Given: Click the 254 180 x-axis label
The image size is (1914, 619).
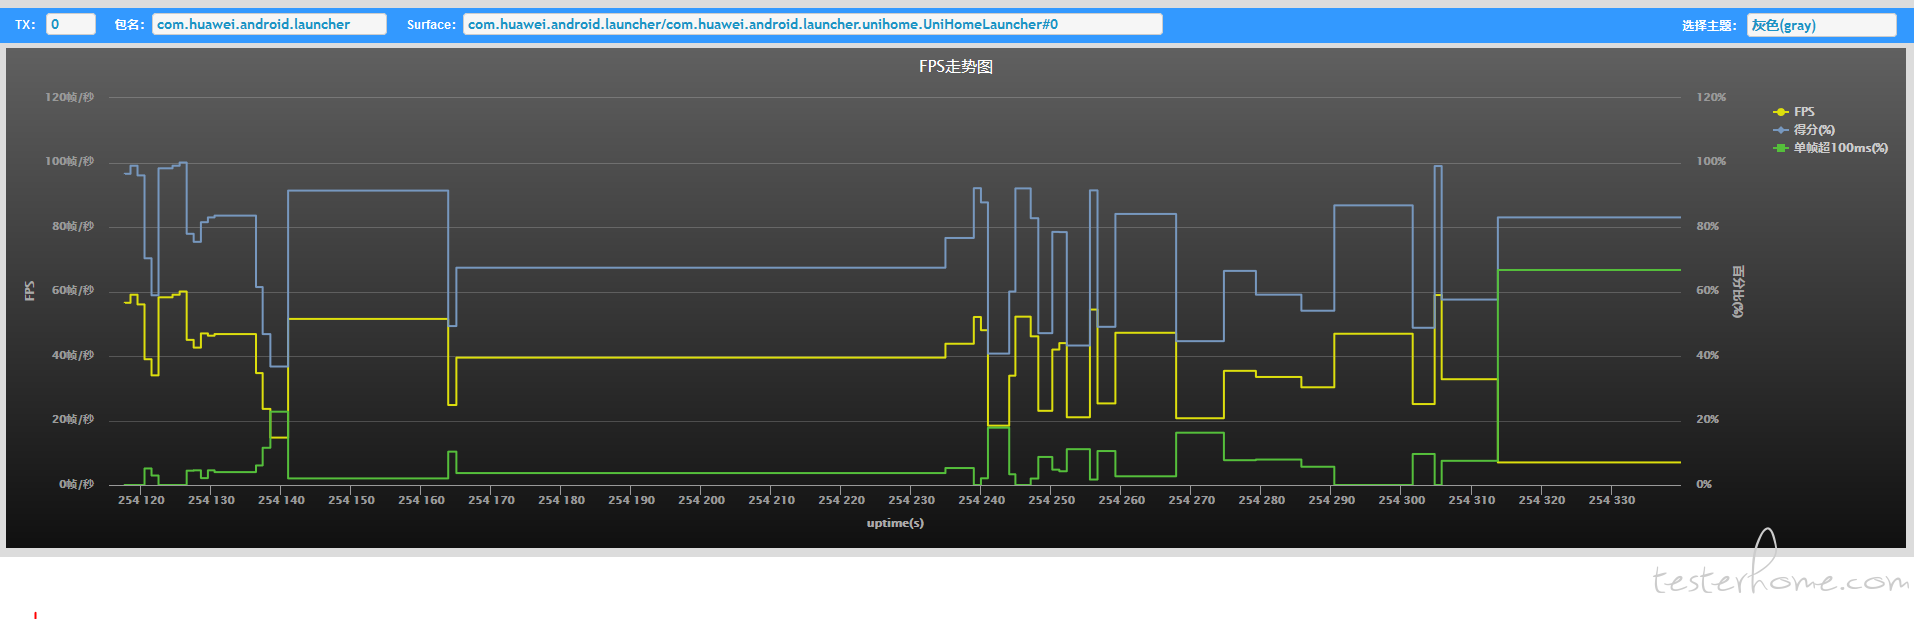Looking at the screenshot, I should [561, 500].
